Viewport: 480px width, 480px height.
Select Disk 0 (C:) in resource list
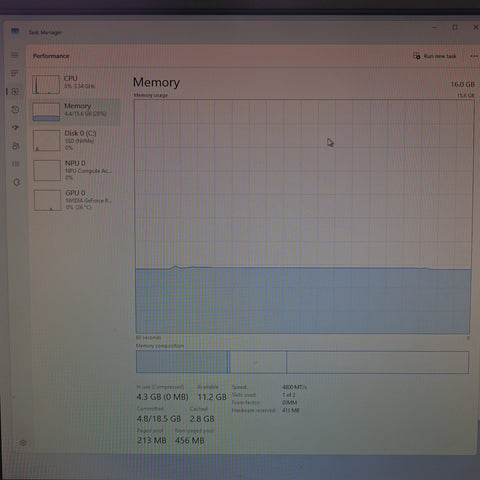[x=76, y=140]
